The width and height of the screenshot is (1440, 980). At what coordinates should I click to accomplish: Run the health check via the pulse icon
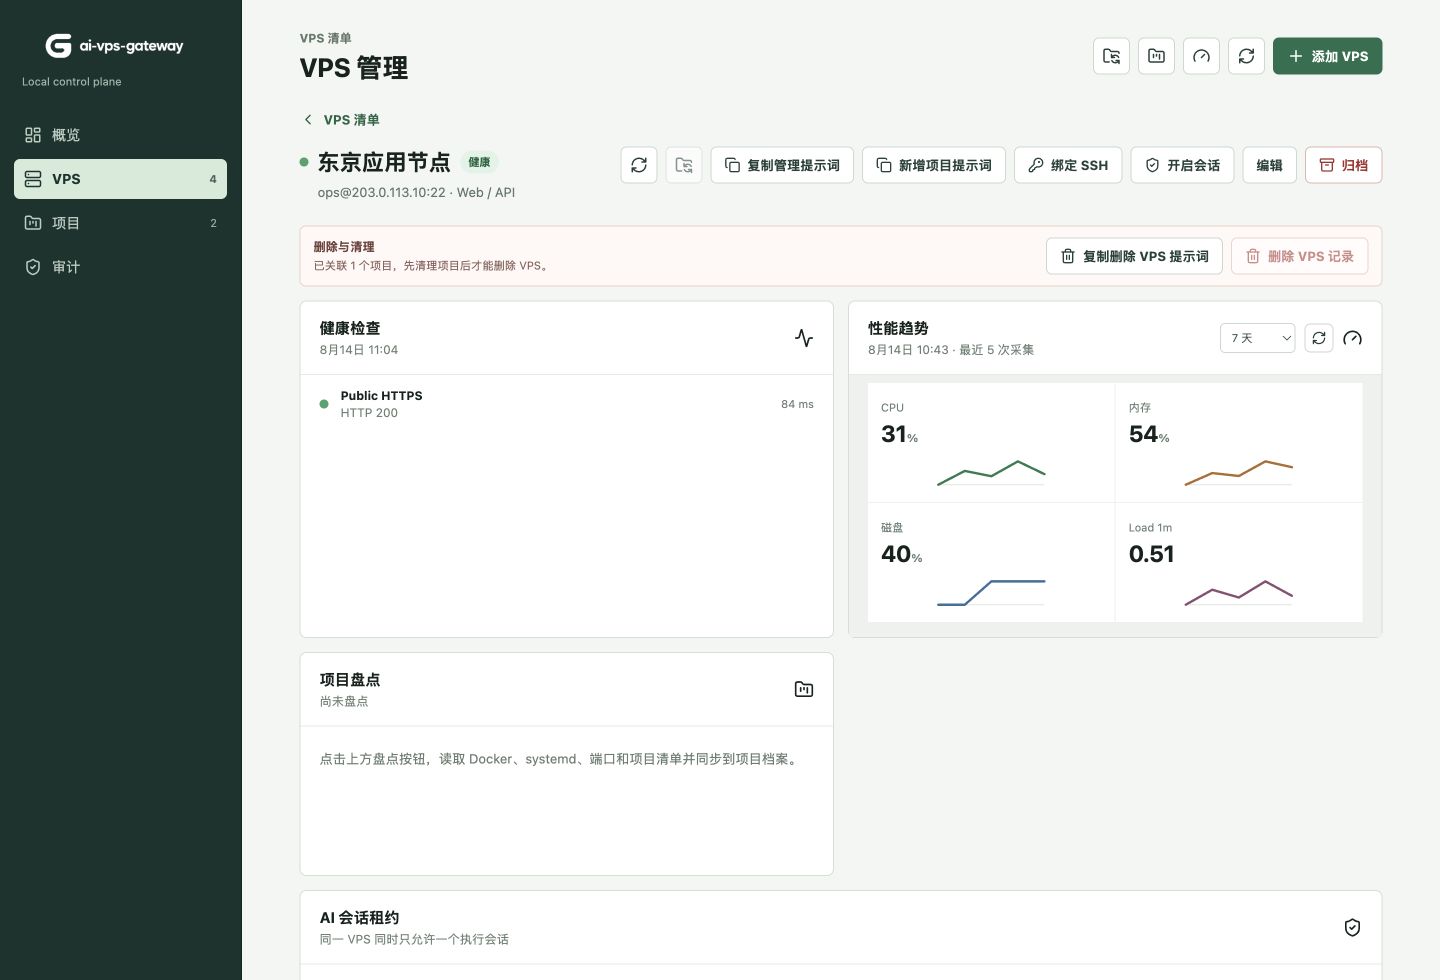click(x=804, y=338)
